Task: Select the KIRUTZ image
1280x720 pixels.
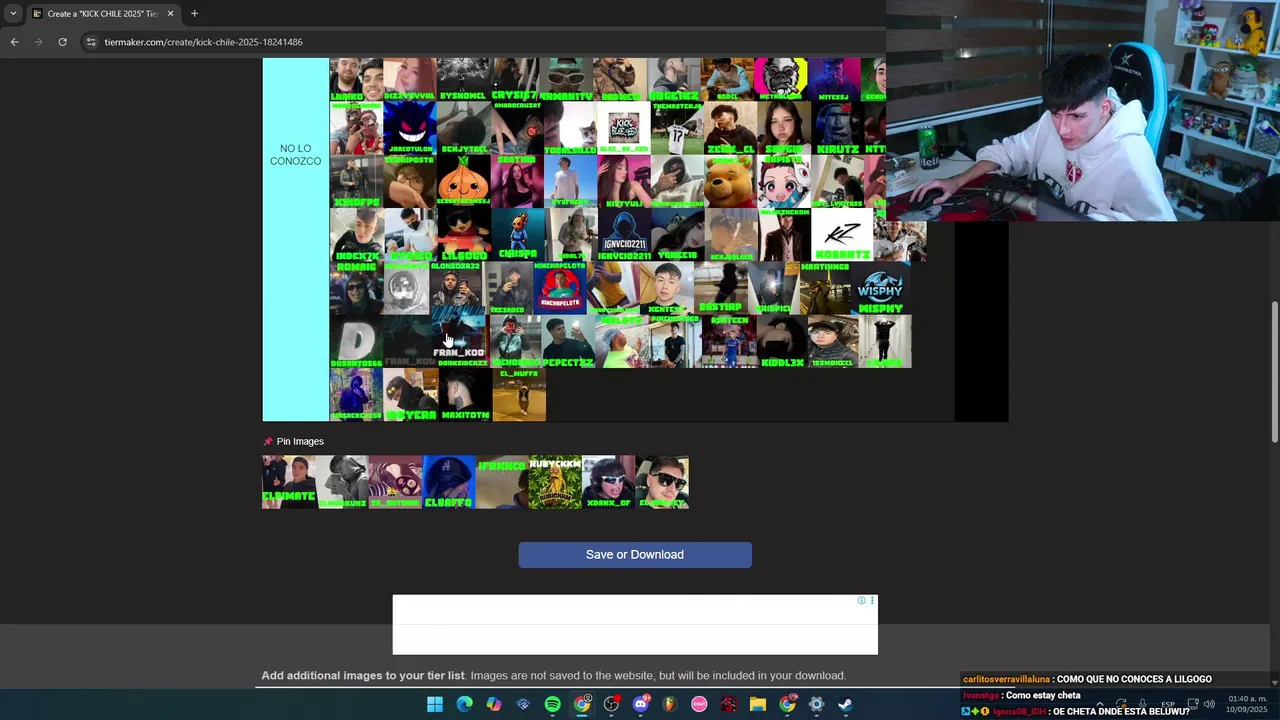Action: [x=836, y=129]
